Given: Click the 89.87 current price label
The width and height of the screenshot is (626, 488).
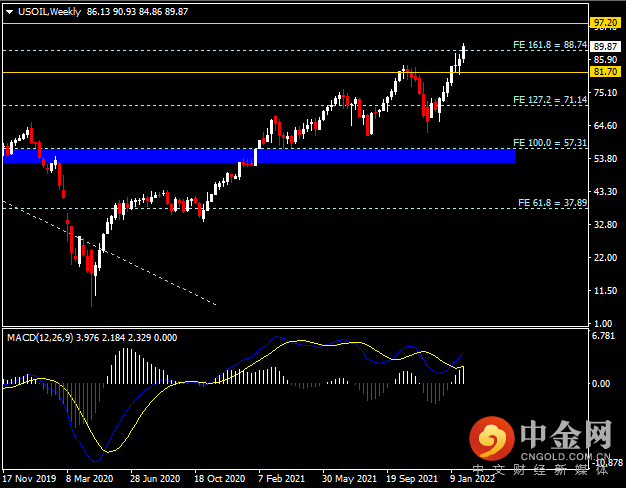Looking at the screenshot, I should point(605,47).
